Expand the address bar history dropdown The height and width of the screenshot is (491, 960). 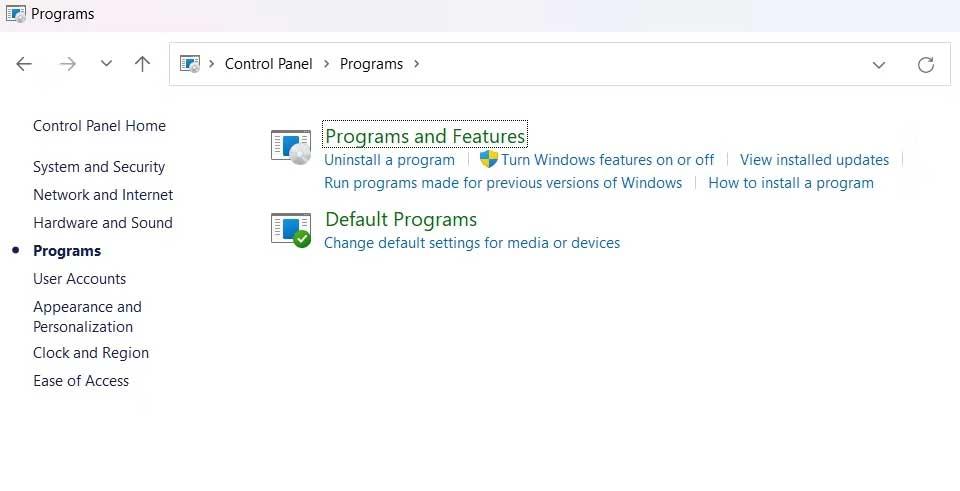coord(879,64)
